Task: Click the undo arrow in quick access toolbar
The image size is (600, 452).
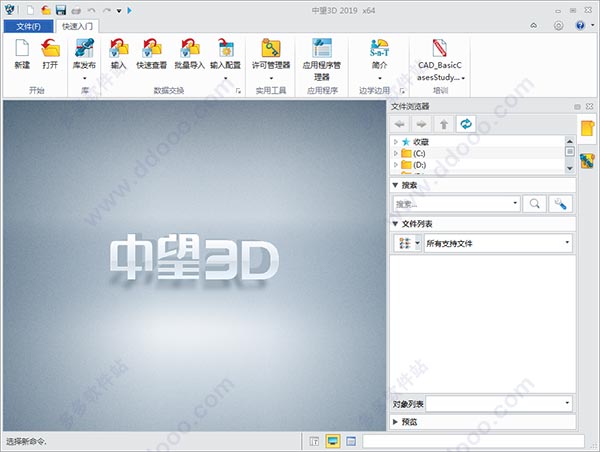Action: pyautogui.click(x=91, y=11)
